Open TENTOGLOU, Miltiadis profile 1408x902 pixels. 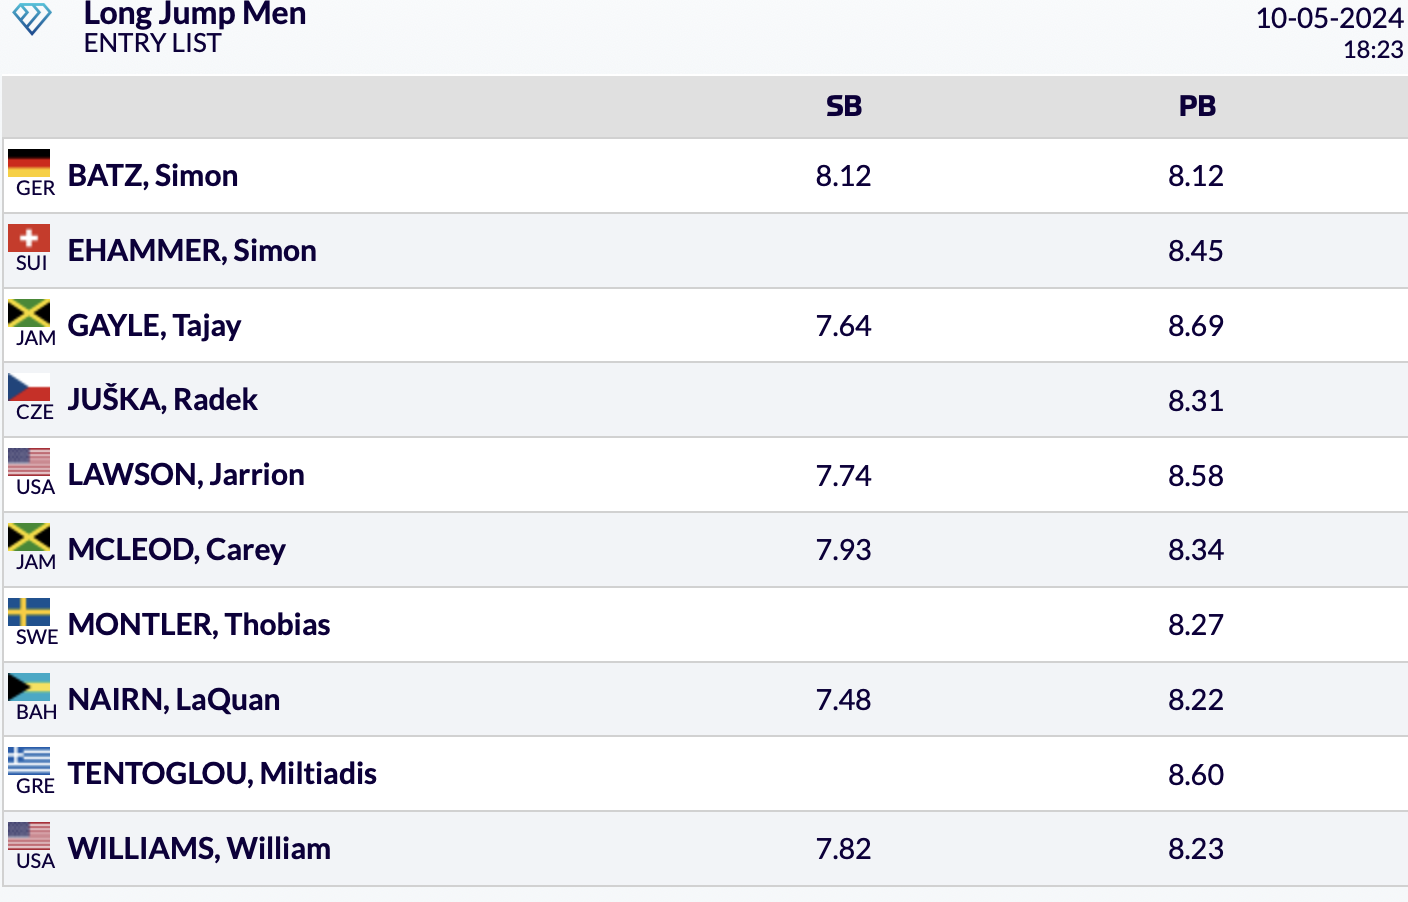click(222, 774)
